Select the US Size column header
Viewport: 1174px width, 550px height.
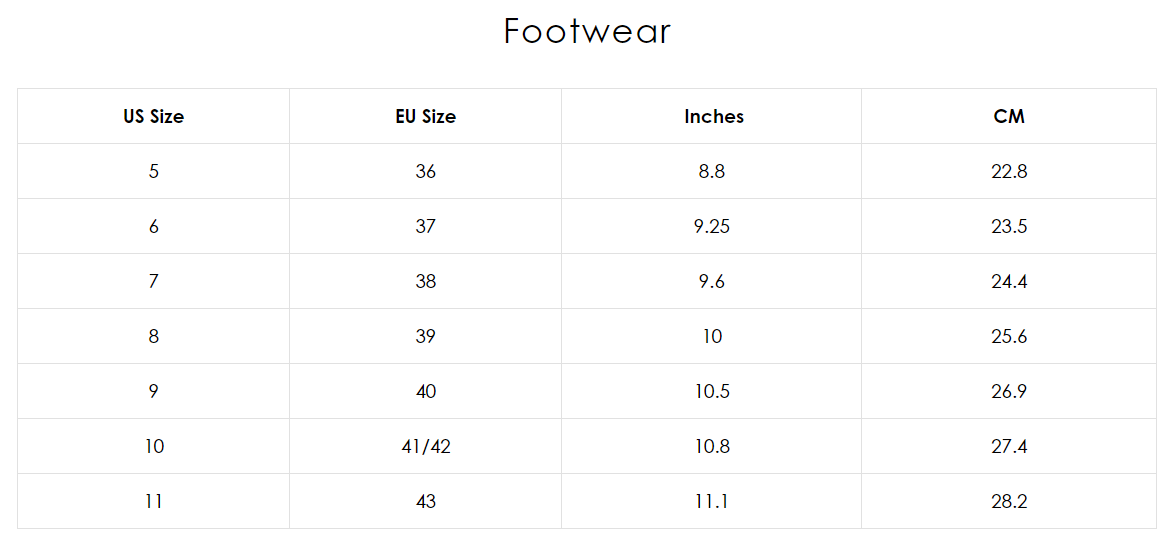(x=154, y=116)
